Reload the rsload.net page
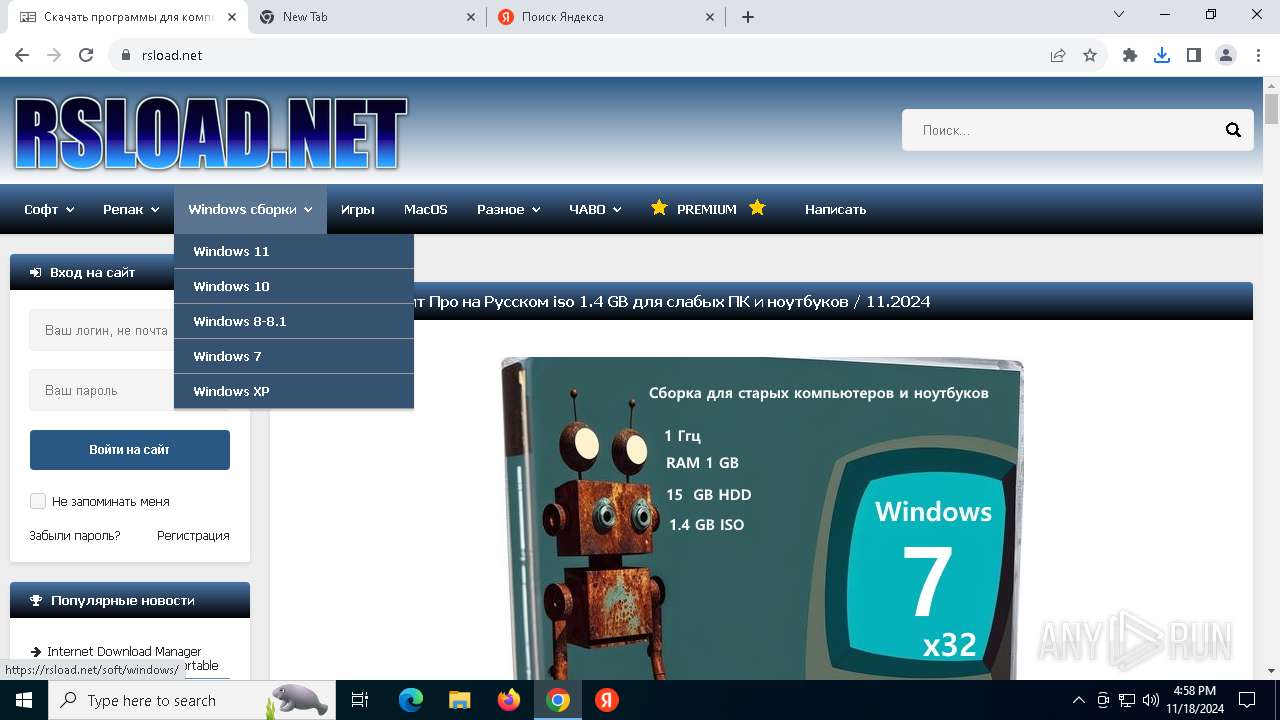 tap(86, 55)
